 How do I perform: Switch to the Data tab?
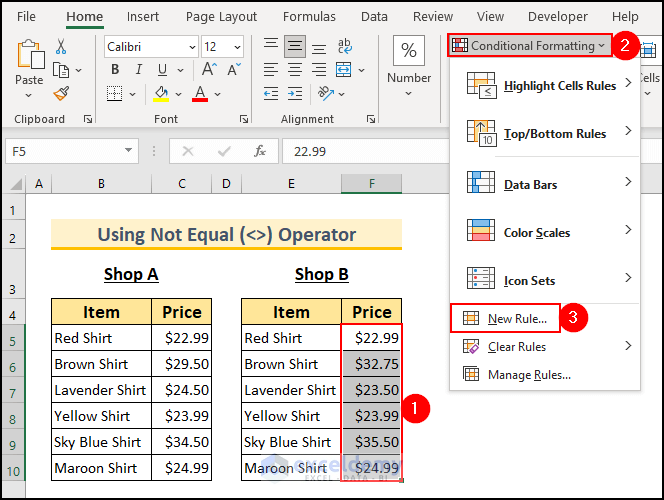374,17
